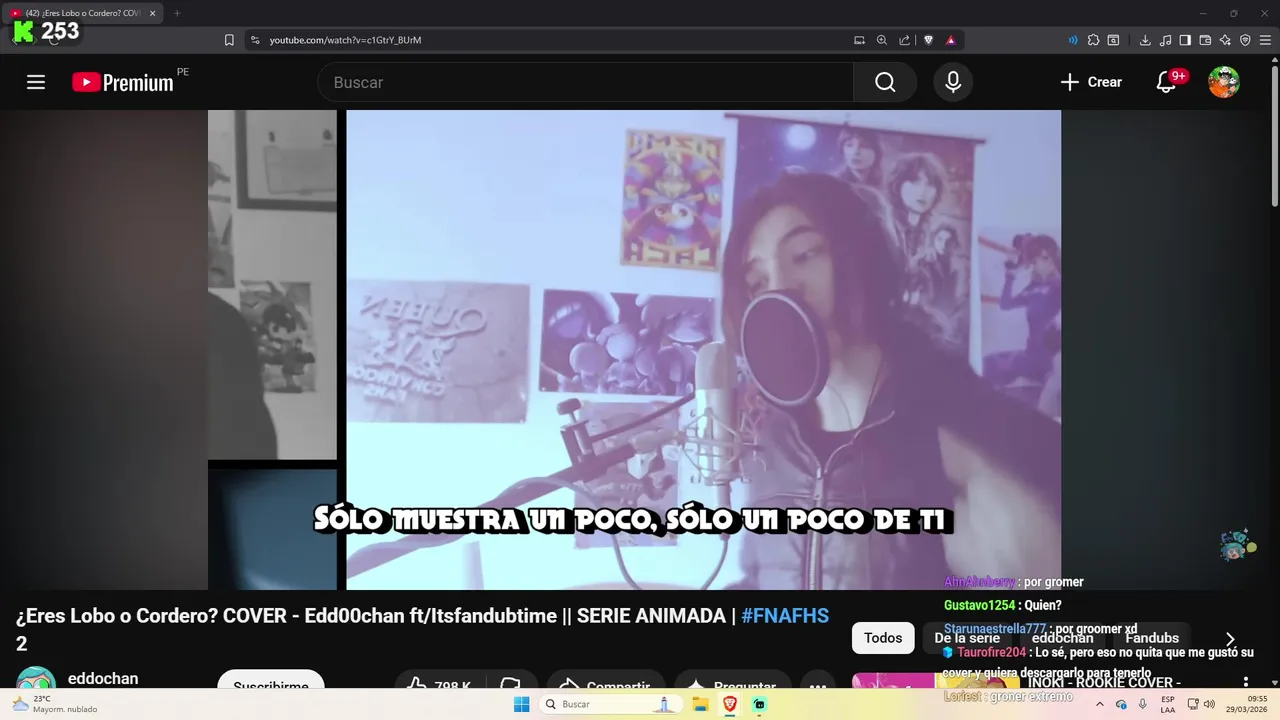Screen dimensions: 1280x720
Task: Open the Windows Start menu
Action: pos(521,704)
